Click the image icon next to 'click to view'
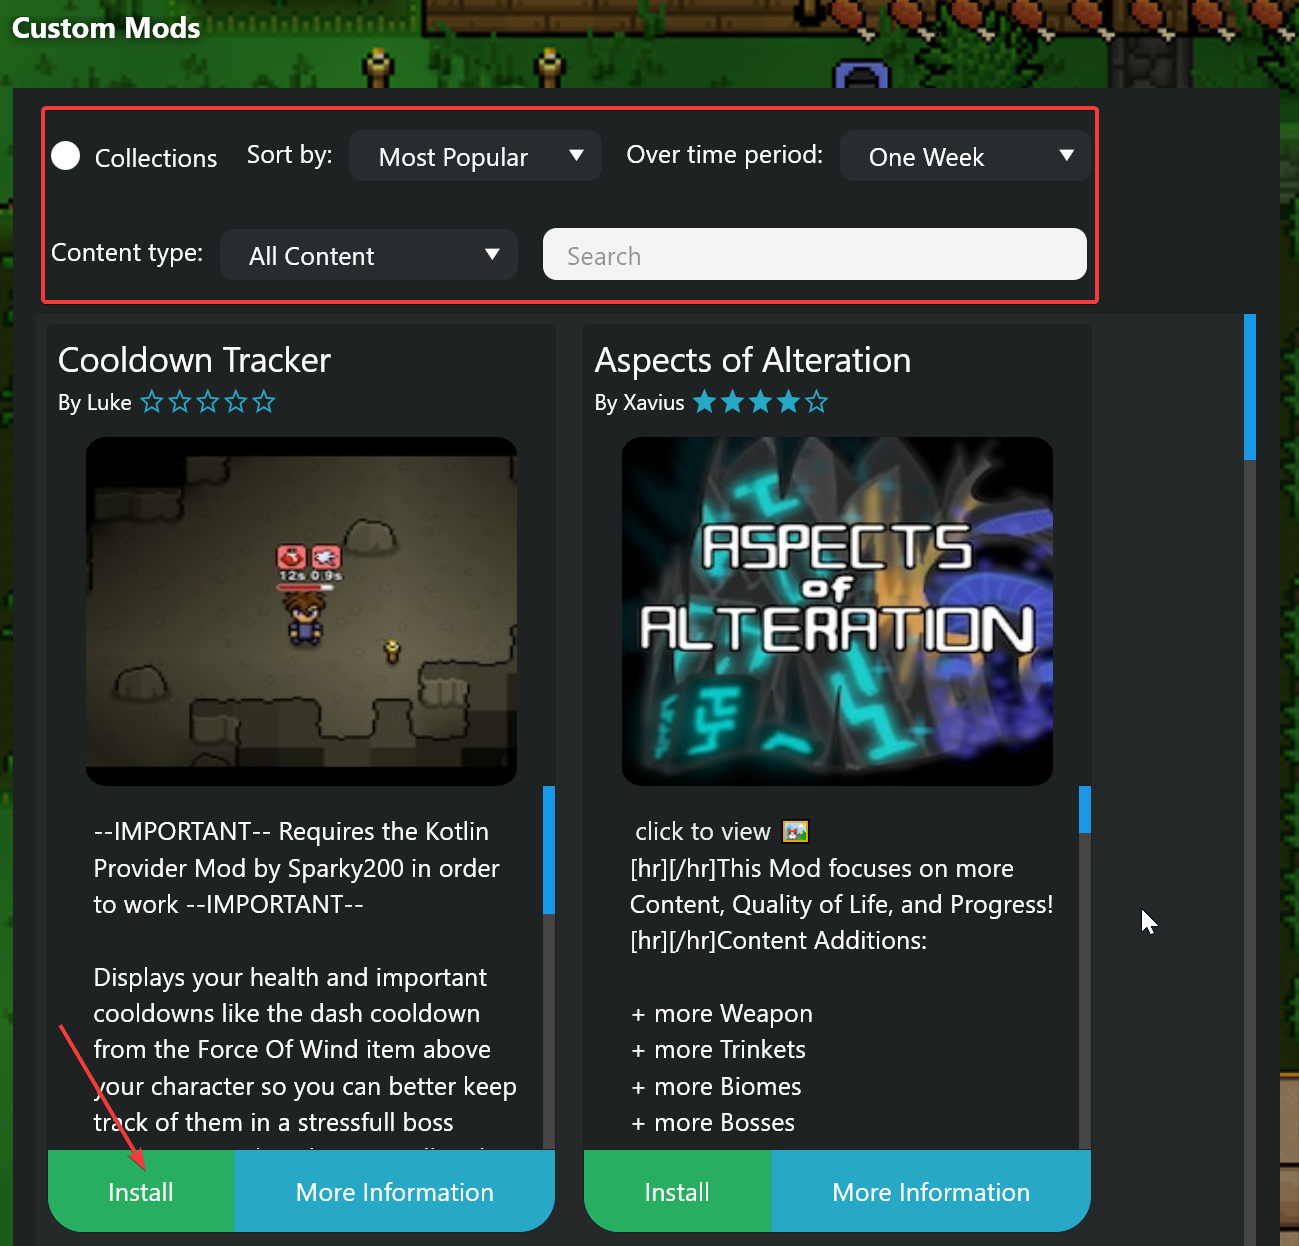 click(x=795, y=831)
